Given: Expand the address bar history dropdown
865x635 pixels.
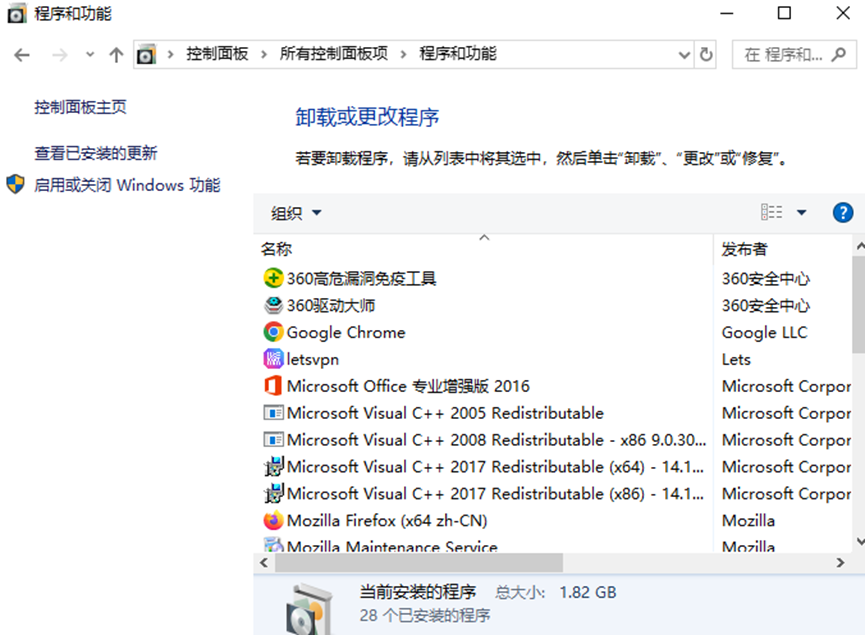Looking at the screenshot, I should [684, 55].
